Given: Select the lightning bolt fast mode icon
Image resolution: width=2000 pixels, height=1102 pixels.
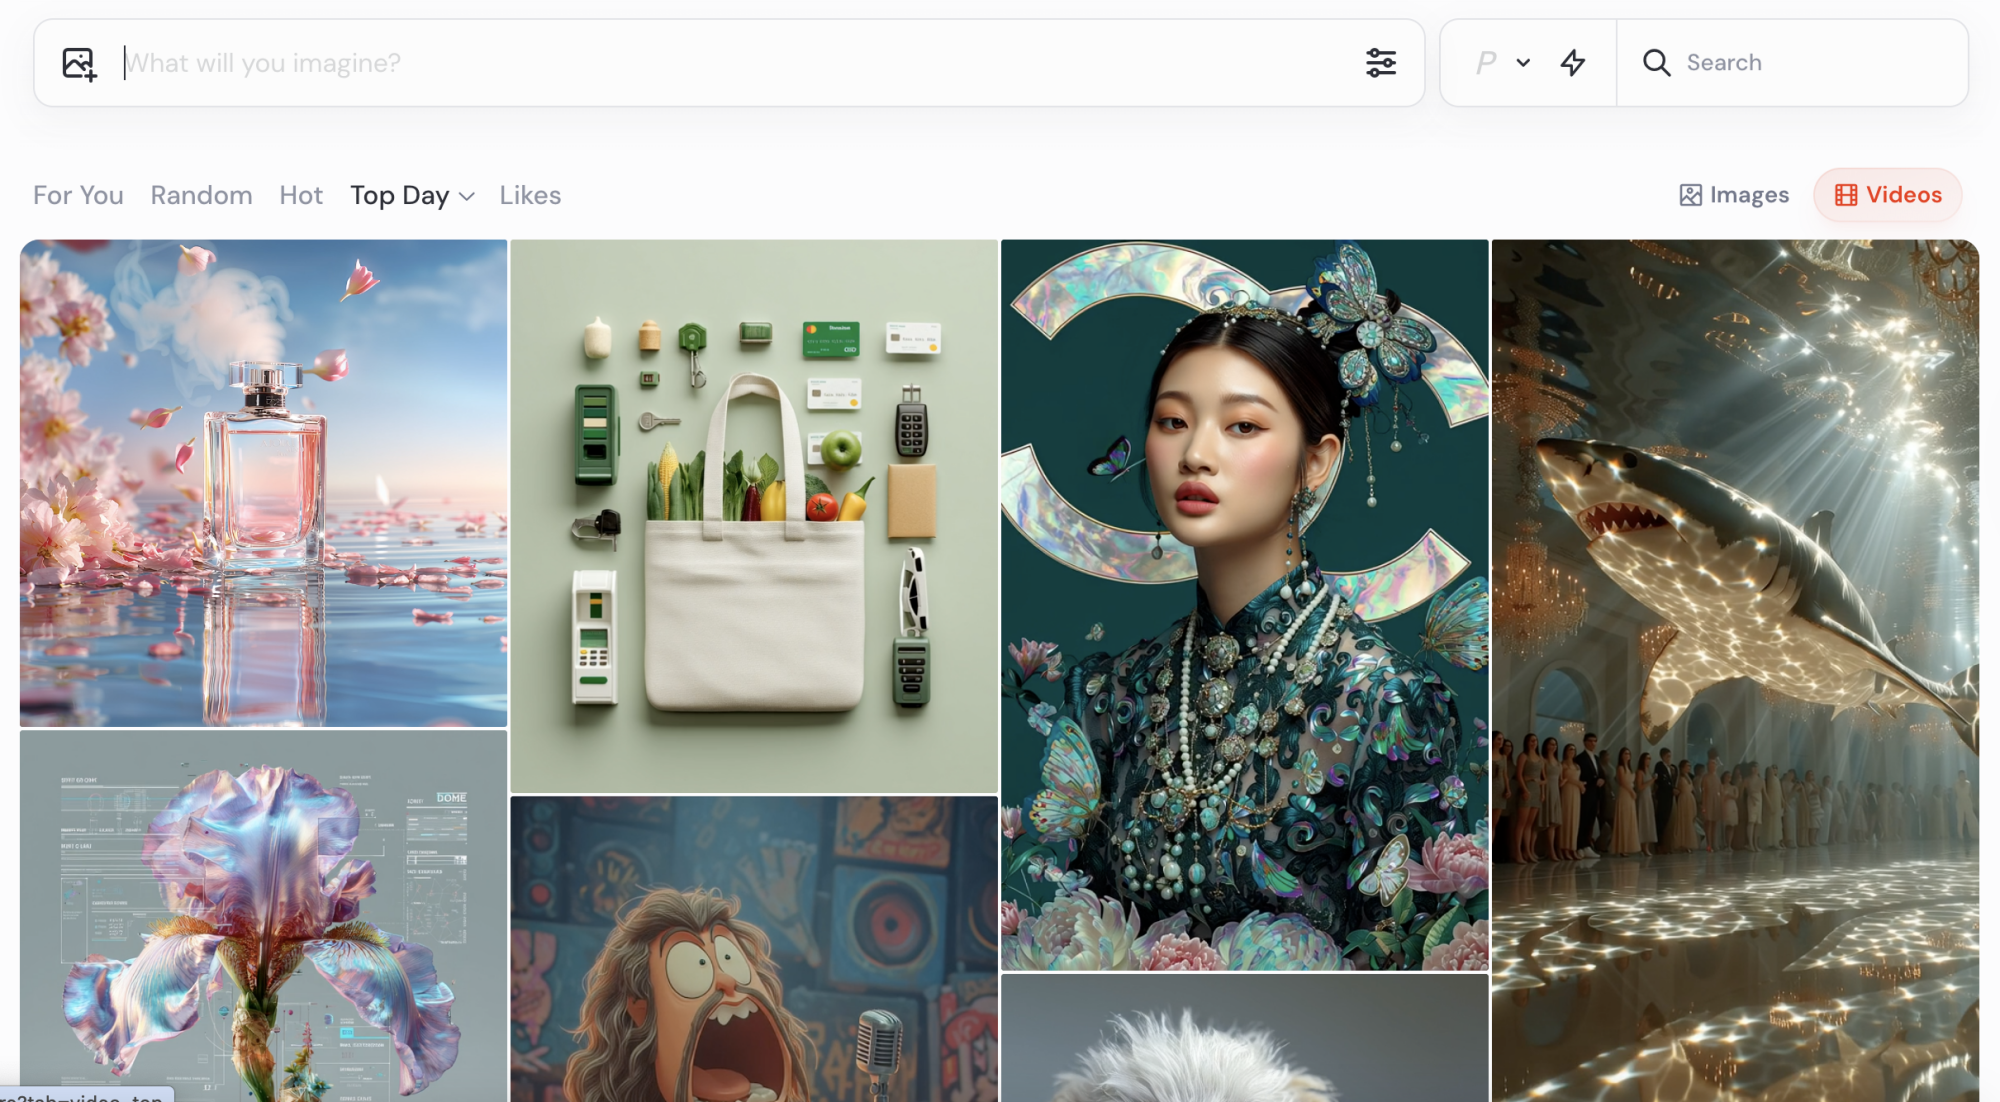Looking at the screenshot, I should click(x=1572, y=62).
